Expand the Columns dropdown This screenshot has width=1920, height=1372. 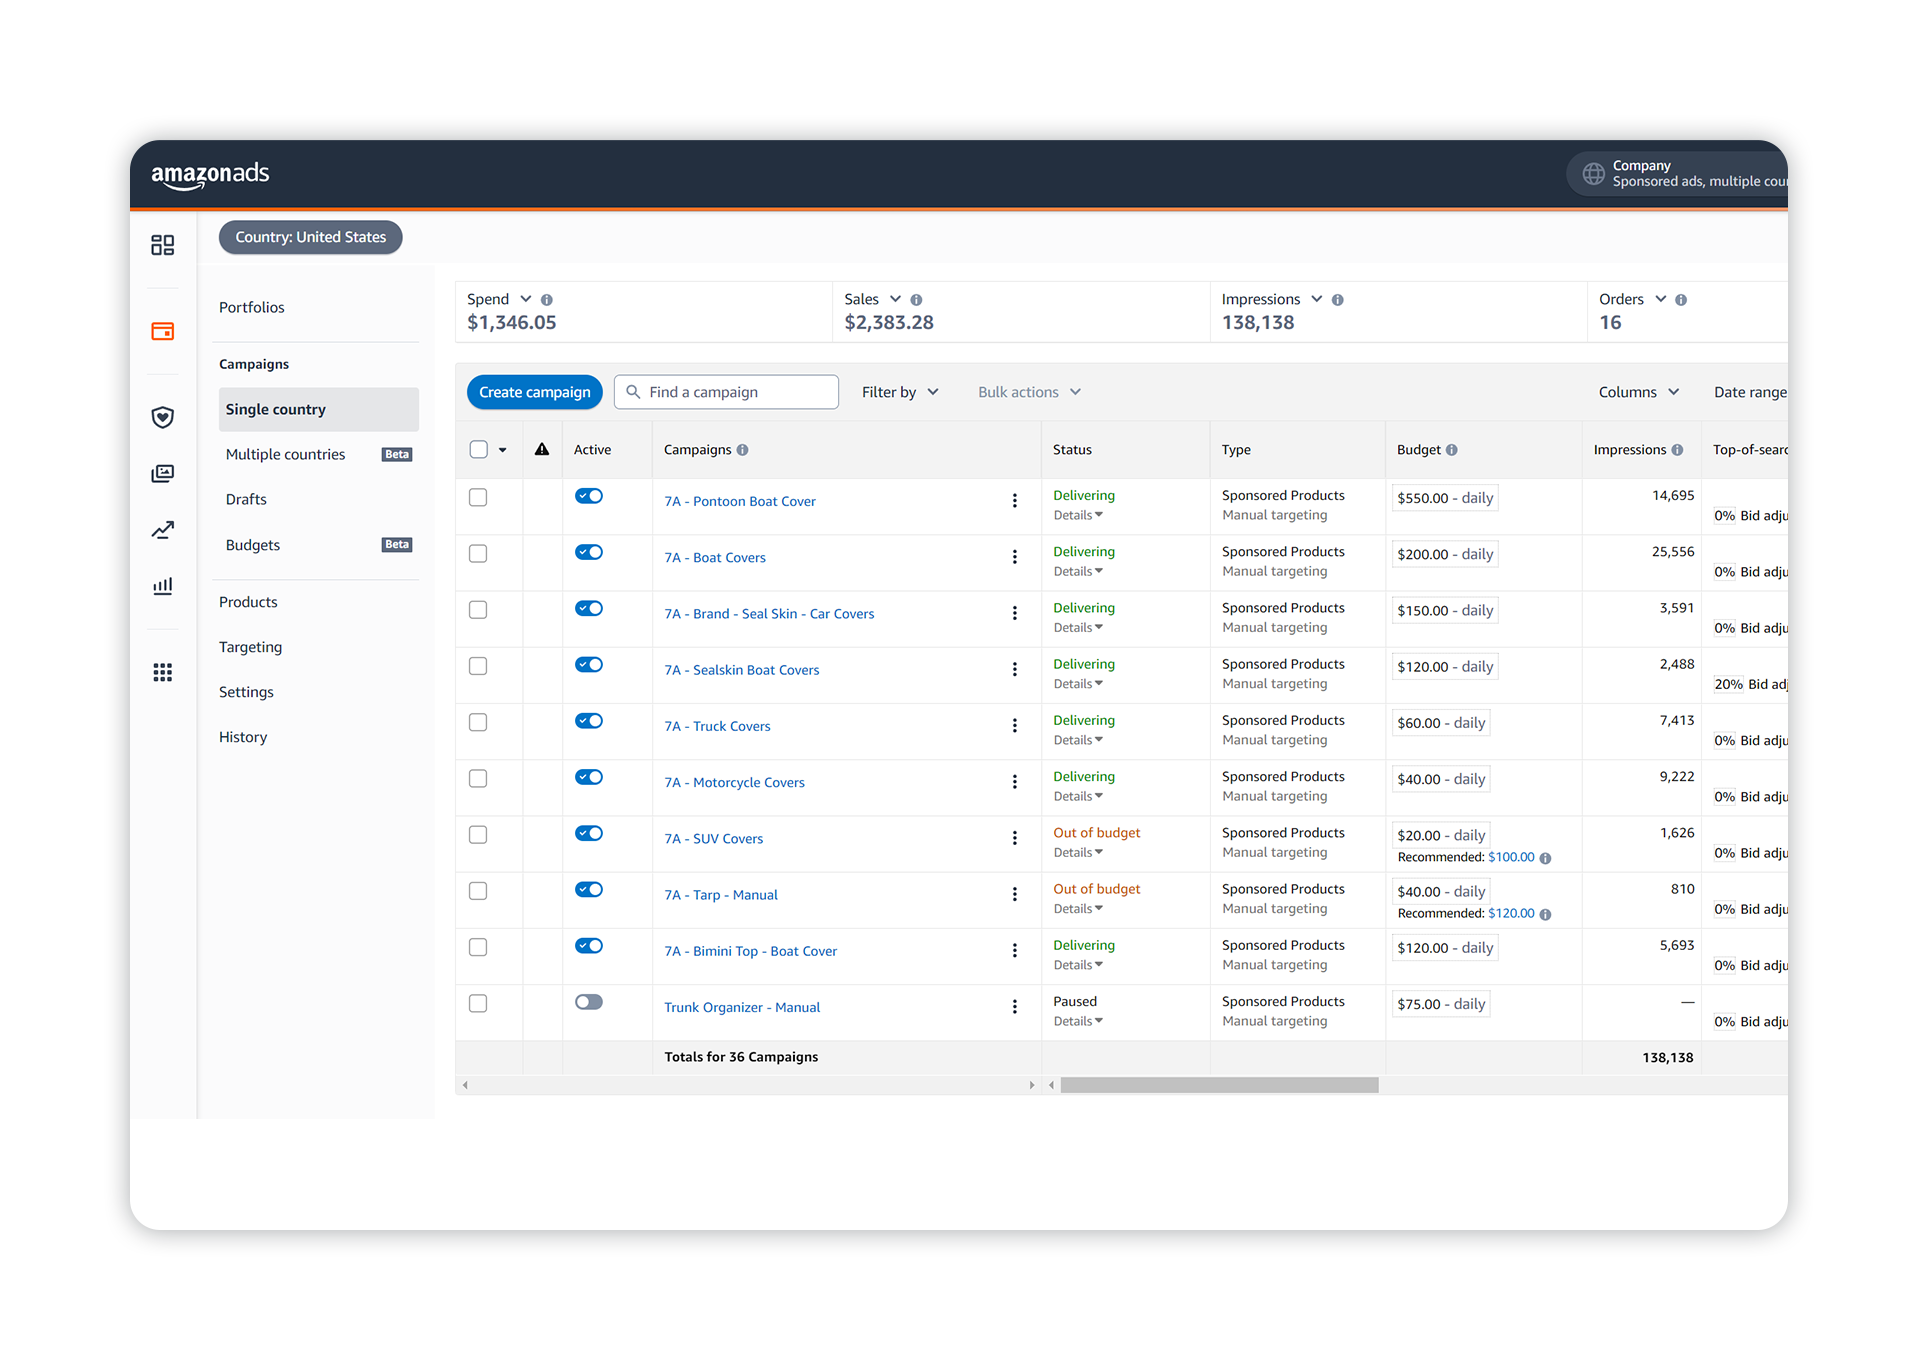[x=1638, y=391]
